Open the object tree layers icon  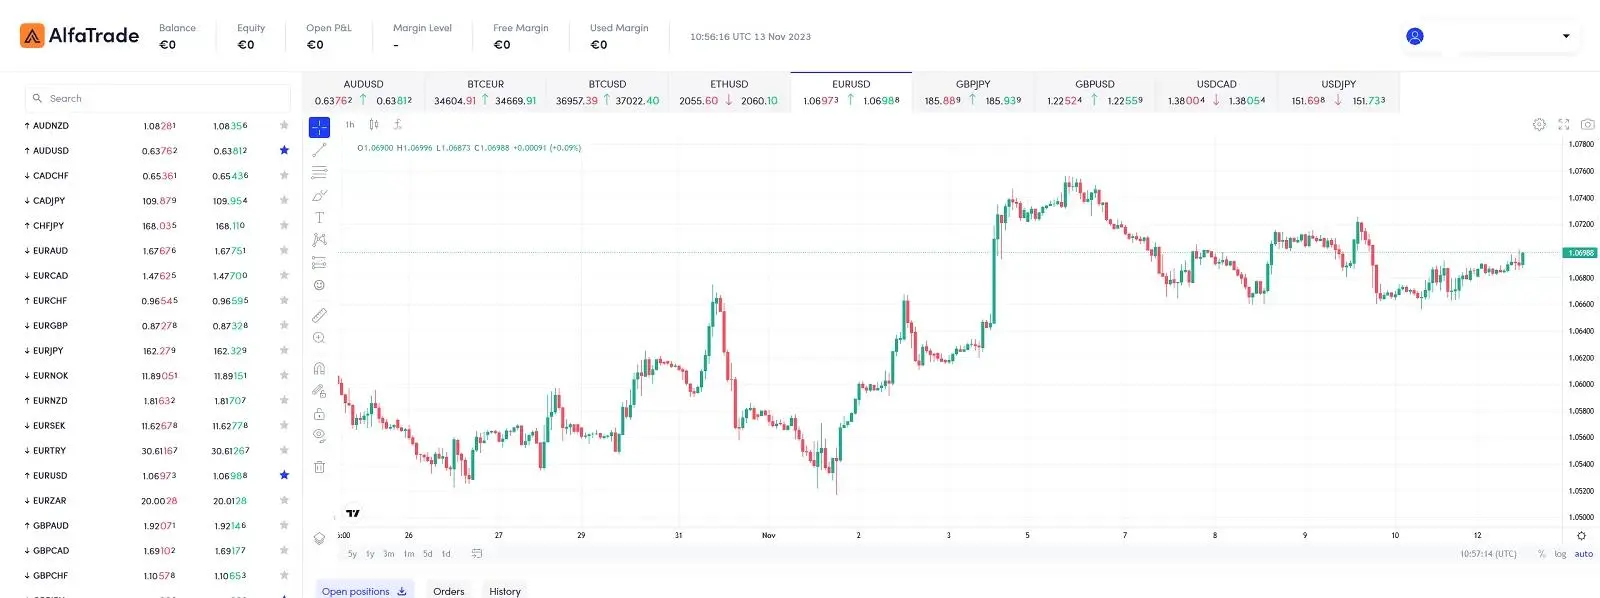coord(319,538)
